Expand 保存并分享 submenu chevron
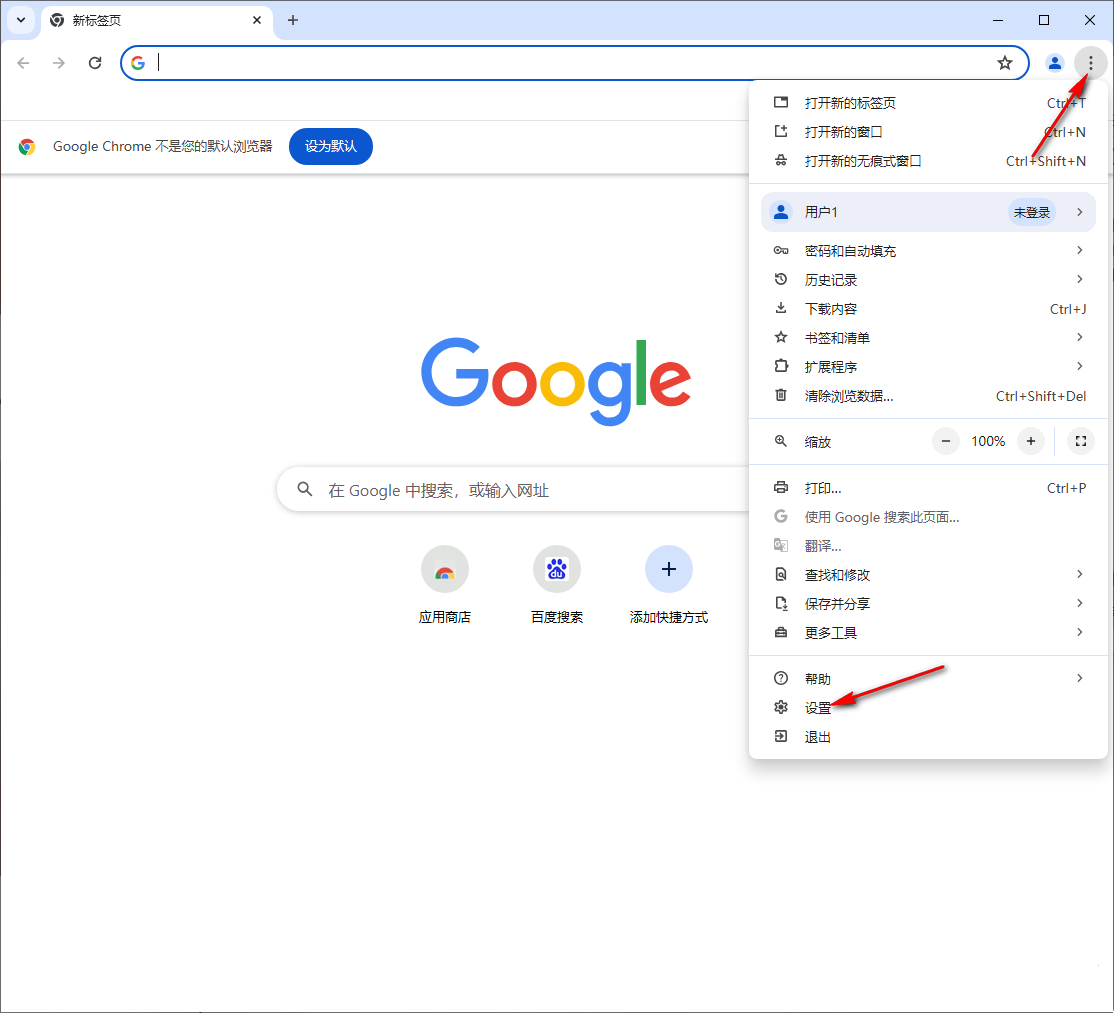Screen dimensions: 1114x1013 (x=1079, y=603)
